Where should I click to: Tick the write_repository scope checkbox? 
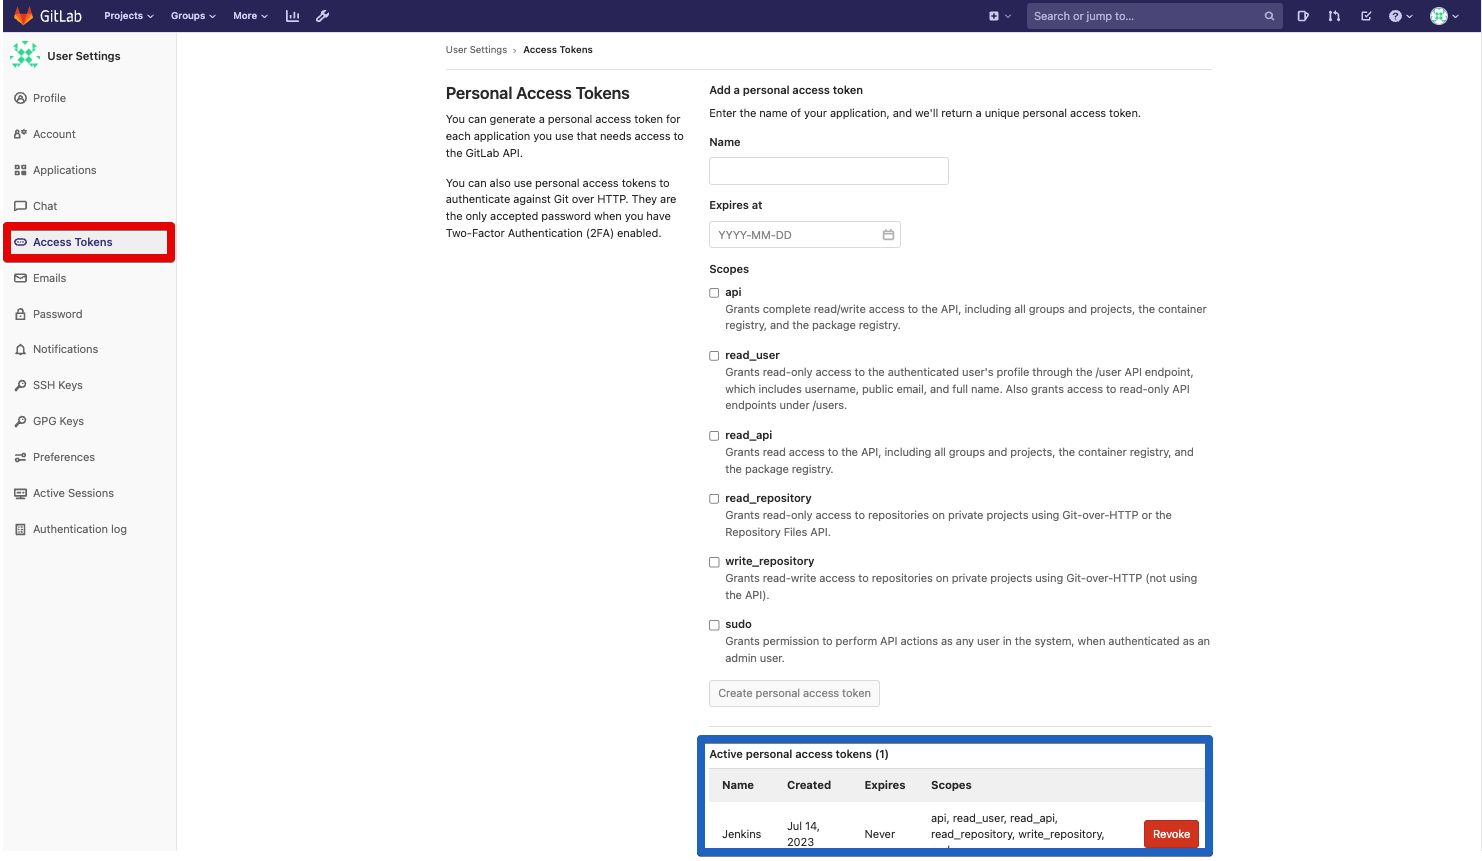pos(714,562)
